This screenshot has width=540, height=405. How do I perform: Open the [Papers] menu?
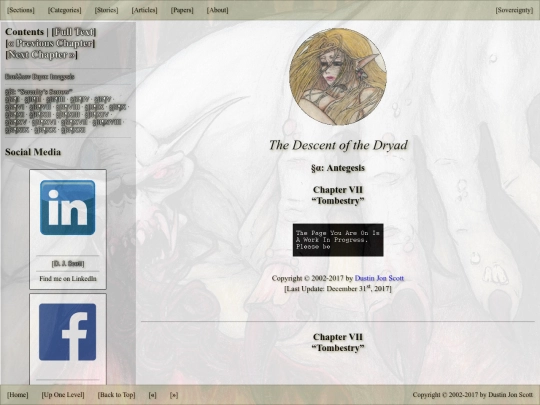click(x=182, y=10)
